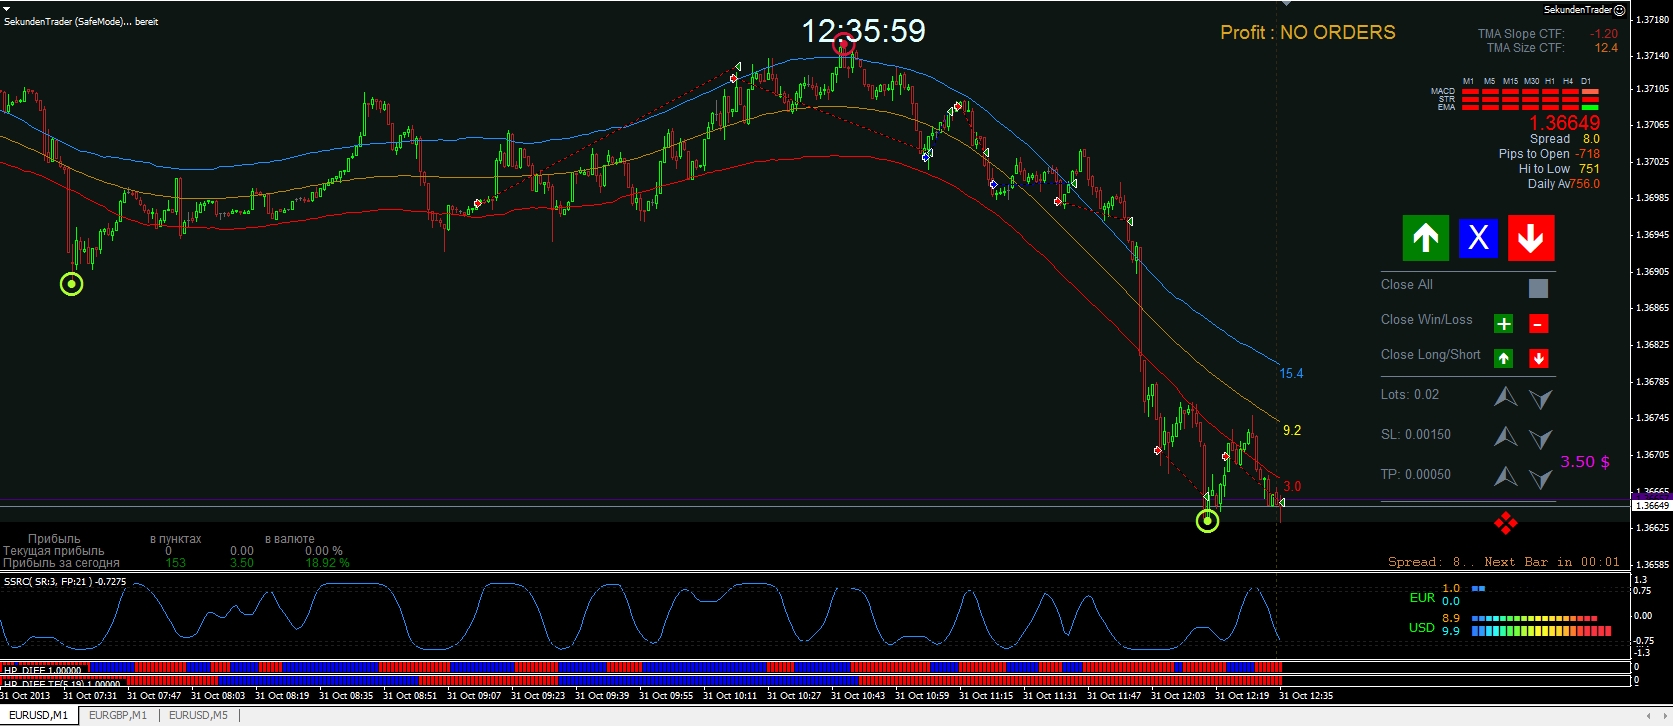Click the green circle marker at chart's left low
Screen dimensions: 1673x727
pos(71,284)
